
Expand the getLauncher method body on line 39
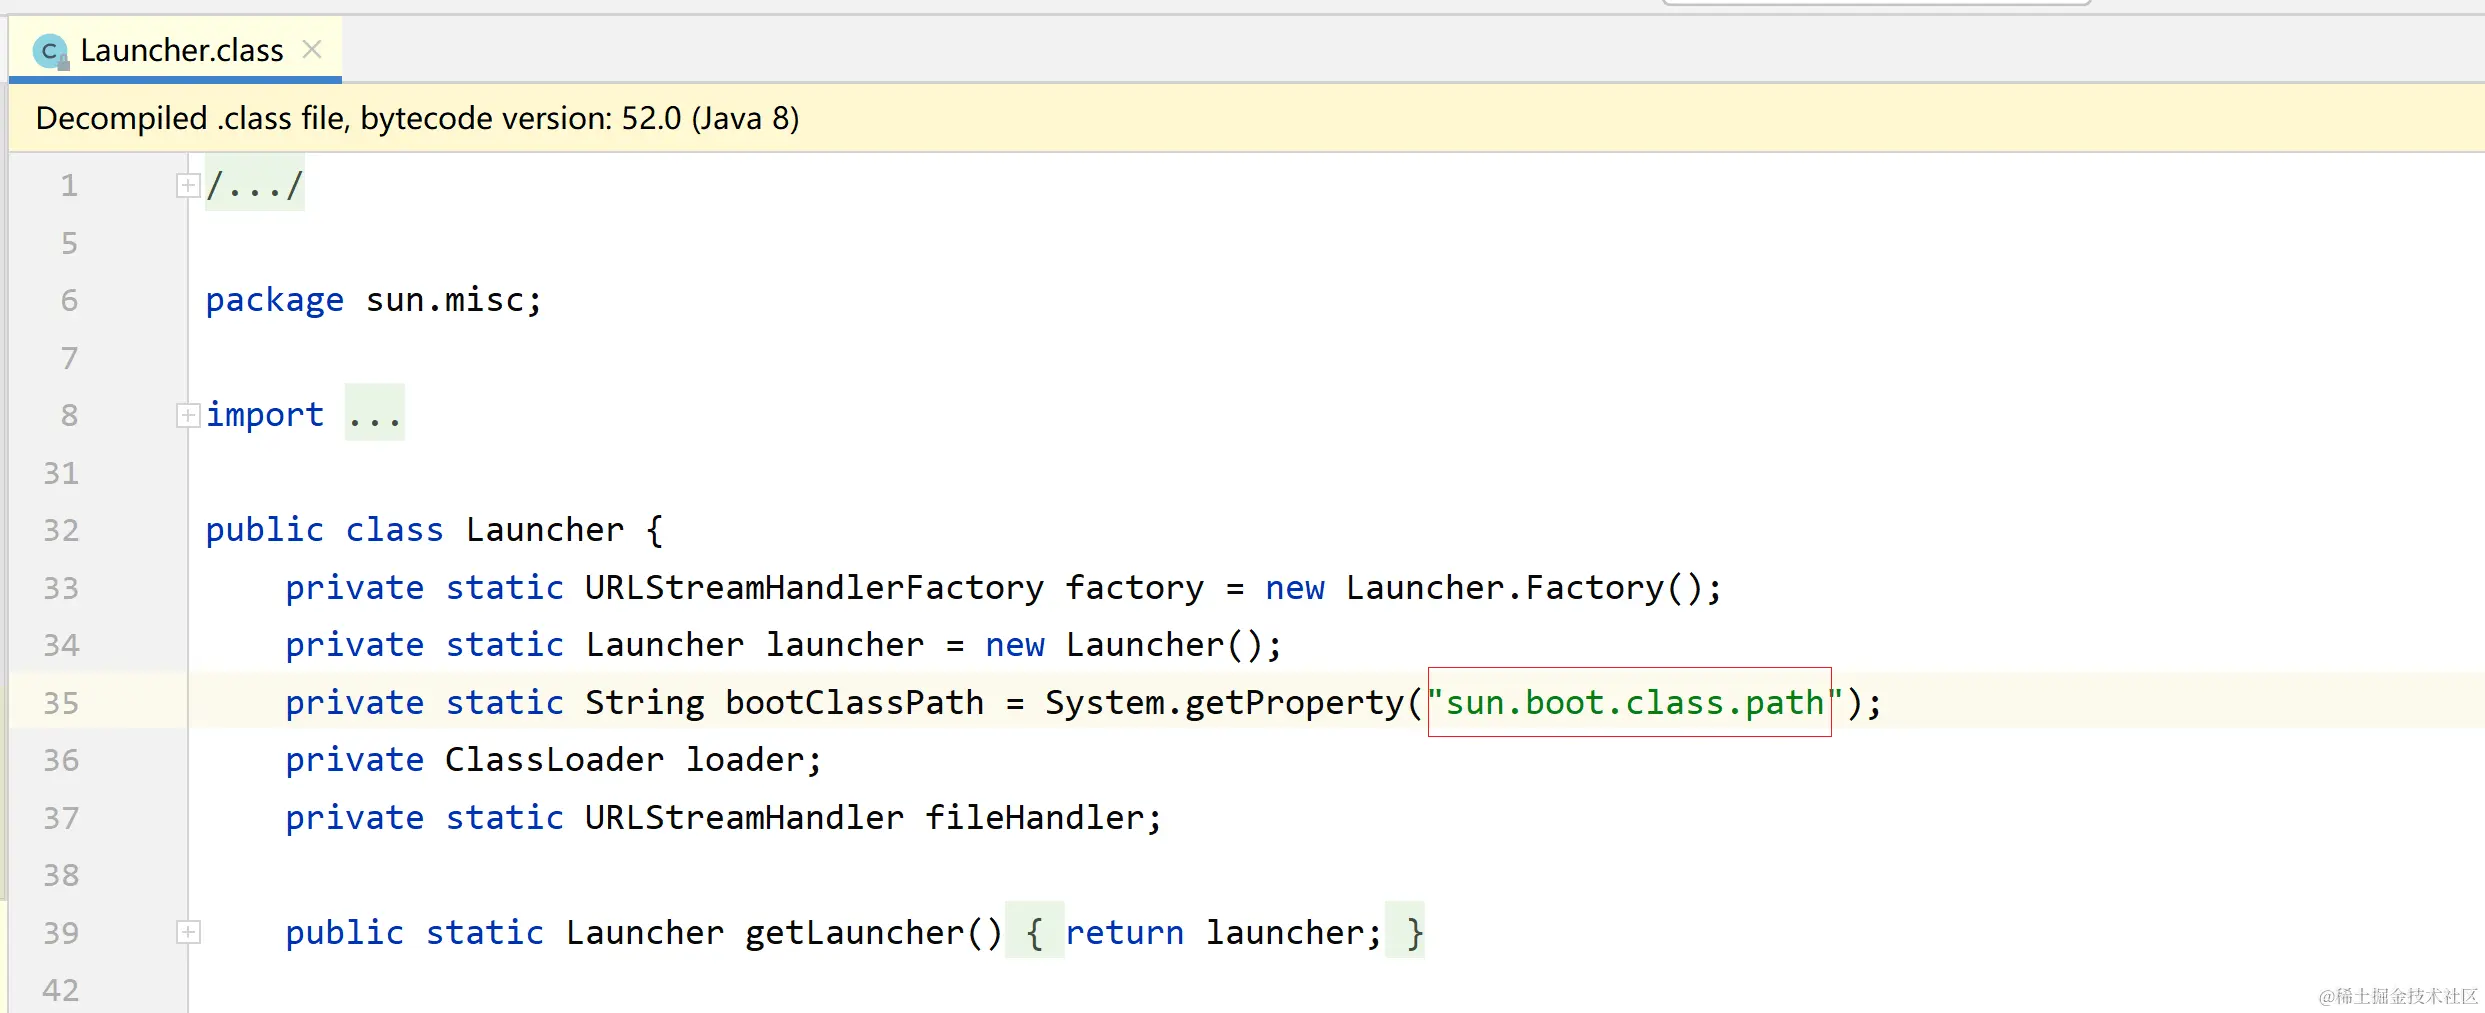click(x=188, y=932)
